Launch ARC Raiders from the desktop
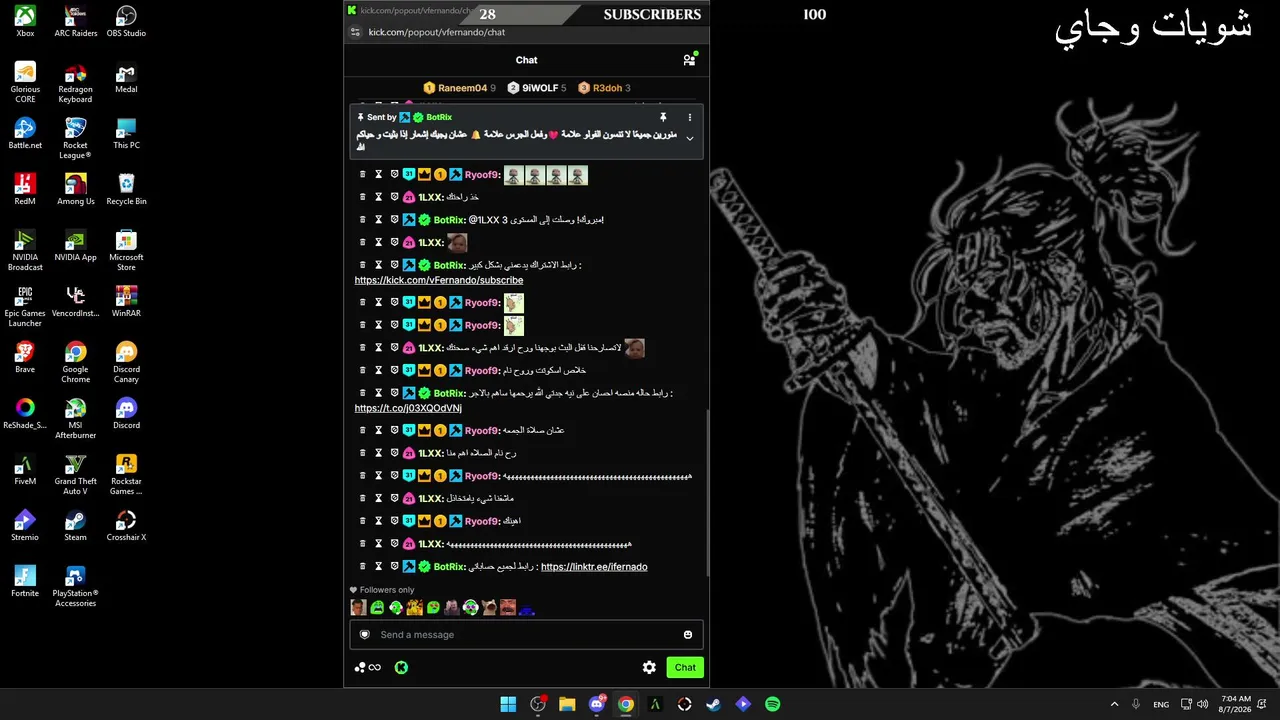Screen dimensions: 1280x720 pyautogui.click(x=76, y=22)
